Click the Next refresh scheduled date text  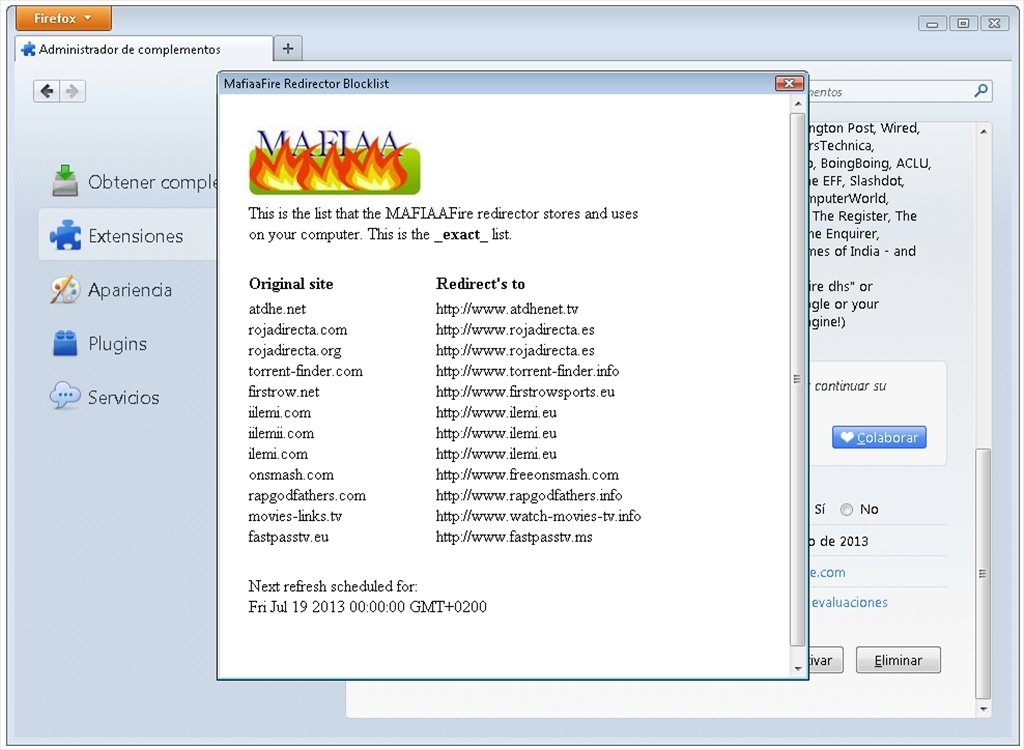pyautogui.click(x=367, y=607)
